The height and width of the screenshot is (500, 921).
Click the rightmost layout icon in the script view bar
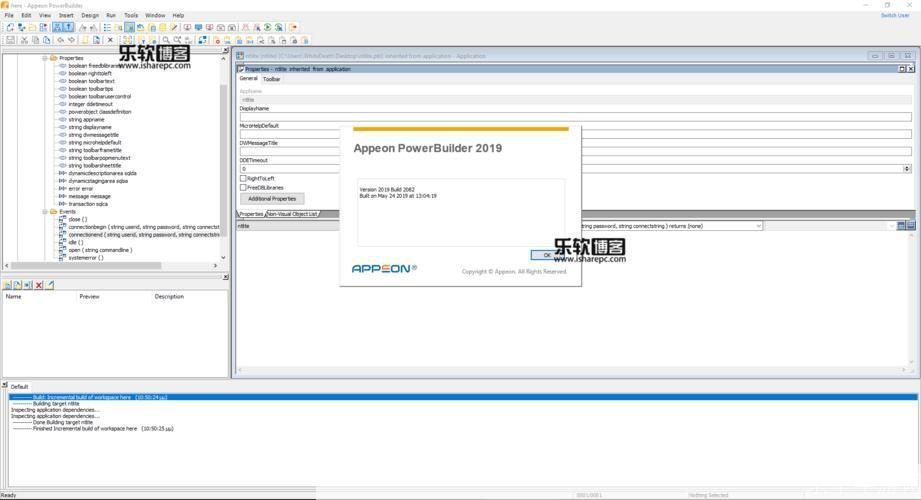(x=911, y=226)
